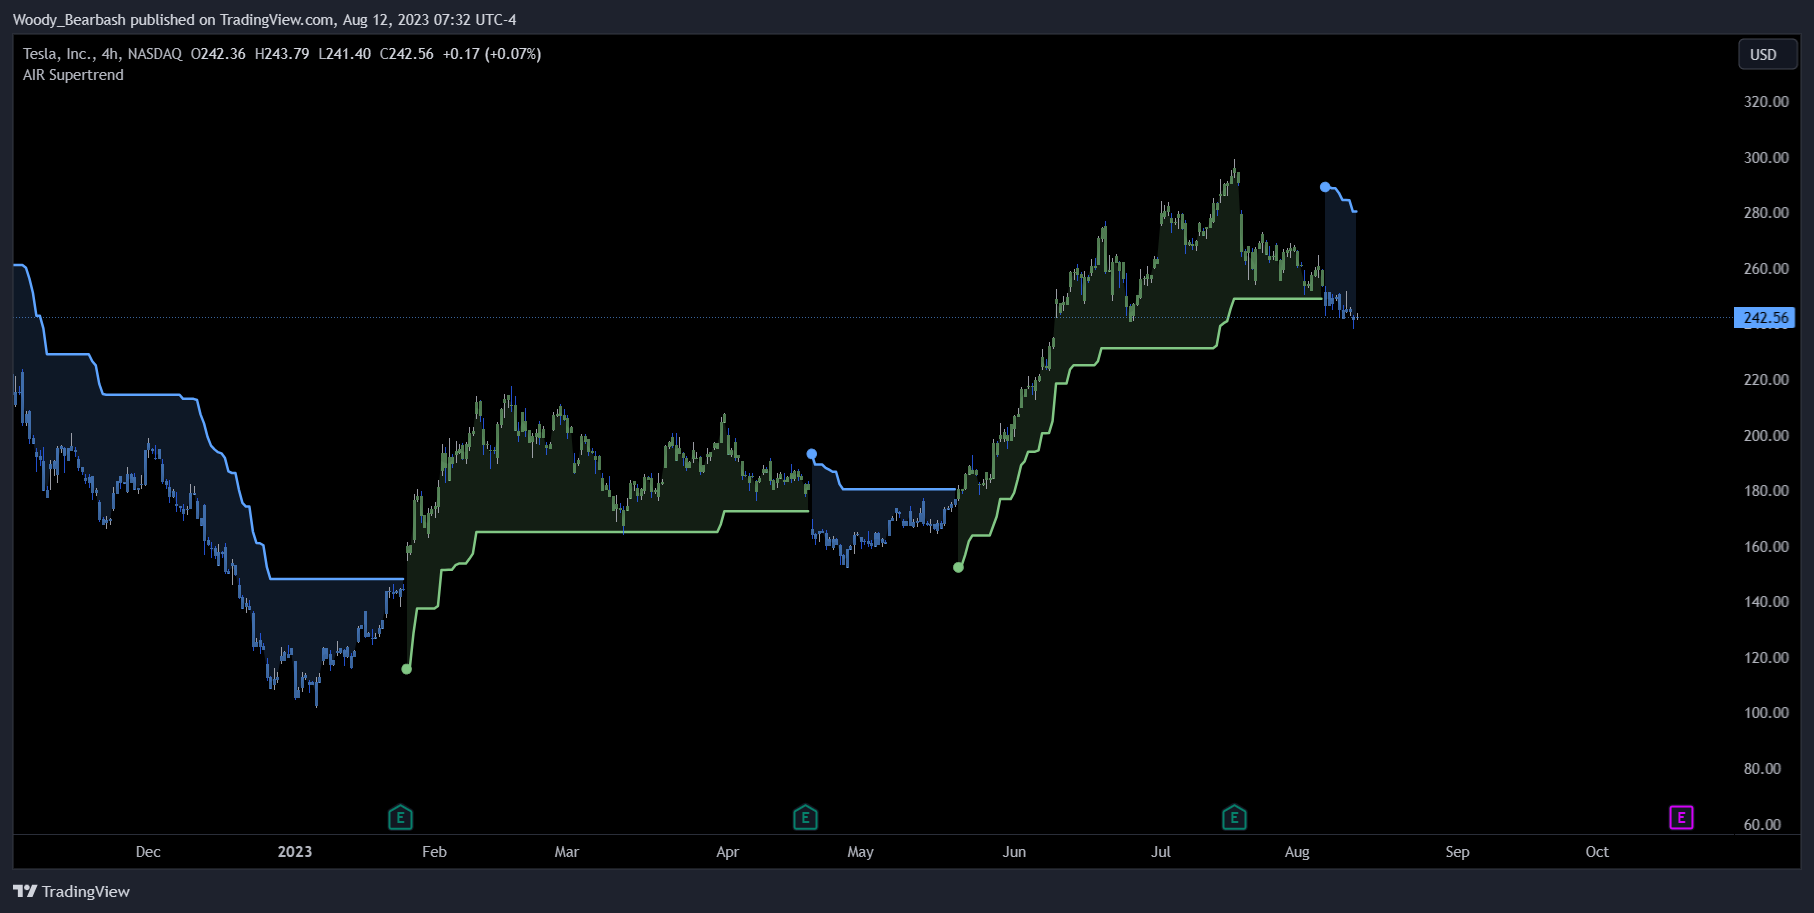Click the 2023 label on time axis
This screenshot has height=913, width=1814.
[x=295, y=852]
